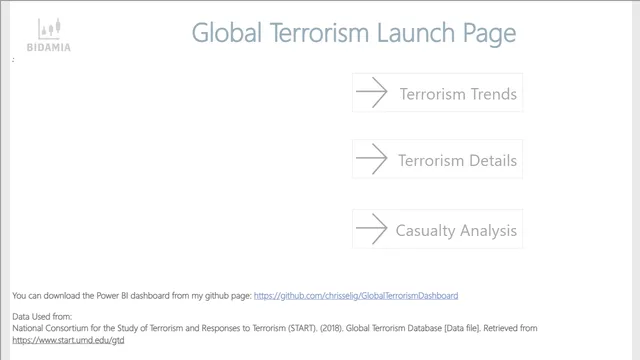Open the Casualty Analysis page button
640x360 pixels.
[437, 229]
